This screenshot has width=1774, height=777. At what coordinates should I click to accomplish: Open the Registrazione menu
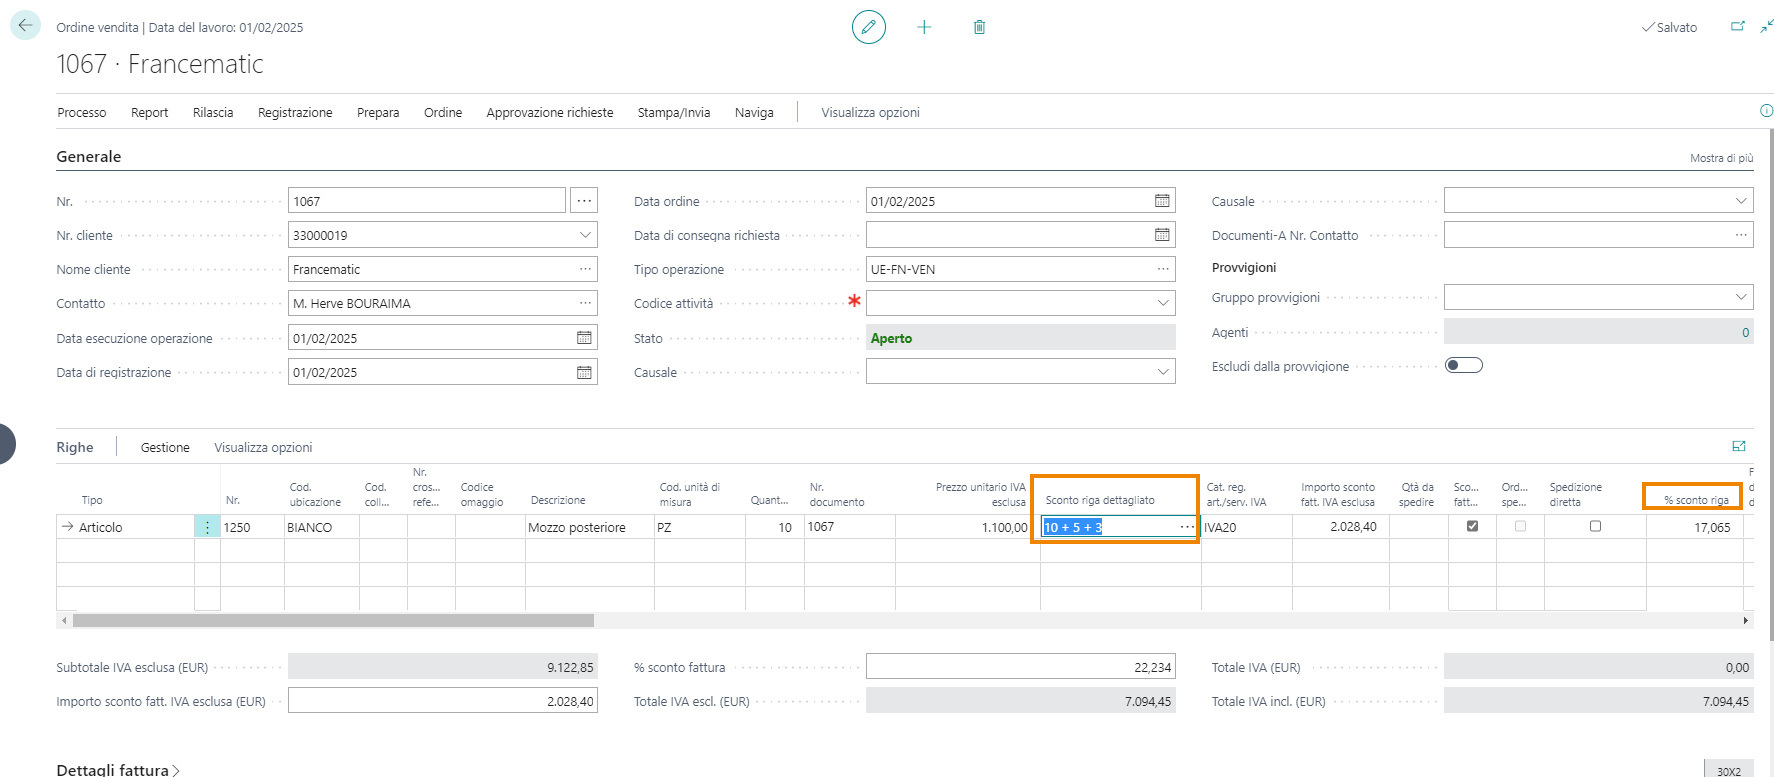coord(295,113)
